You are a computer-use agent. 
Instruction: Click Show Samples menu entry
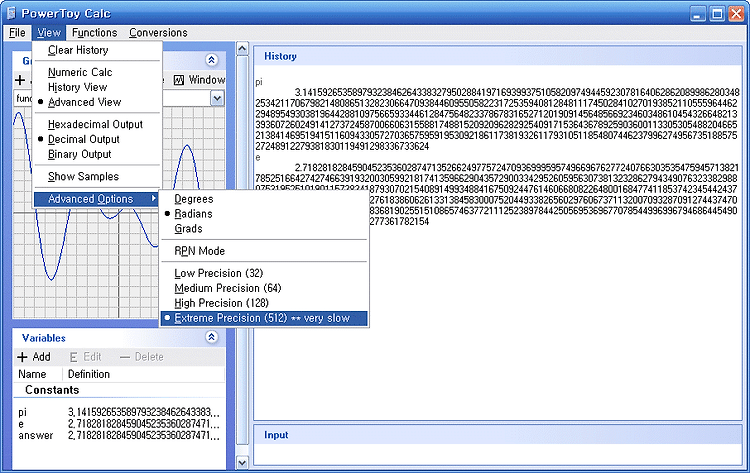98,176
